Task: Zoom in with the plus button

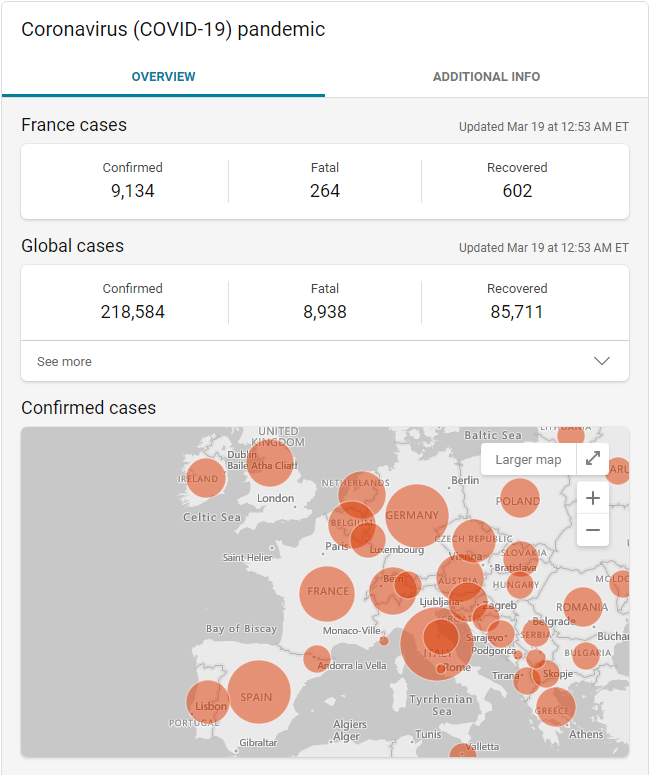Action: pos(593,498)
